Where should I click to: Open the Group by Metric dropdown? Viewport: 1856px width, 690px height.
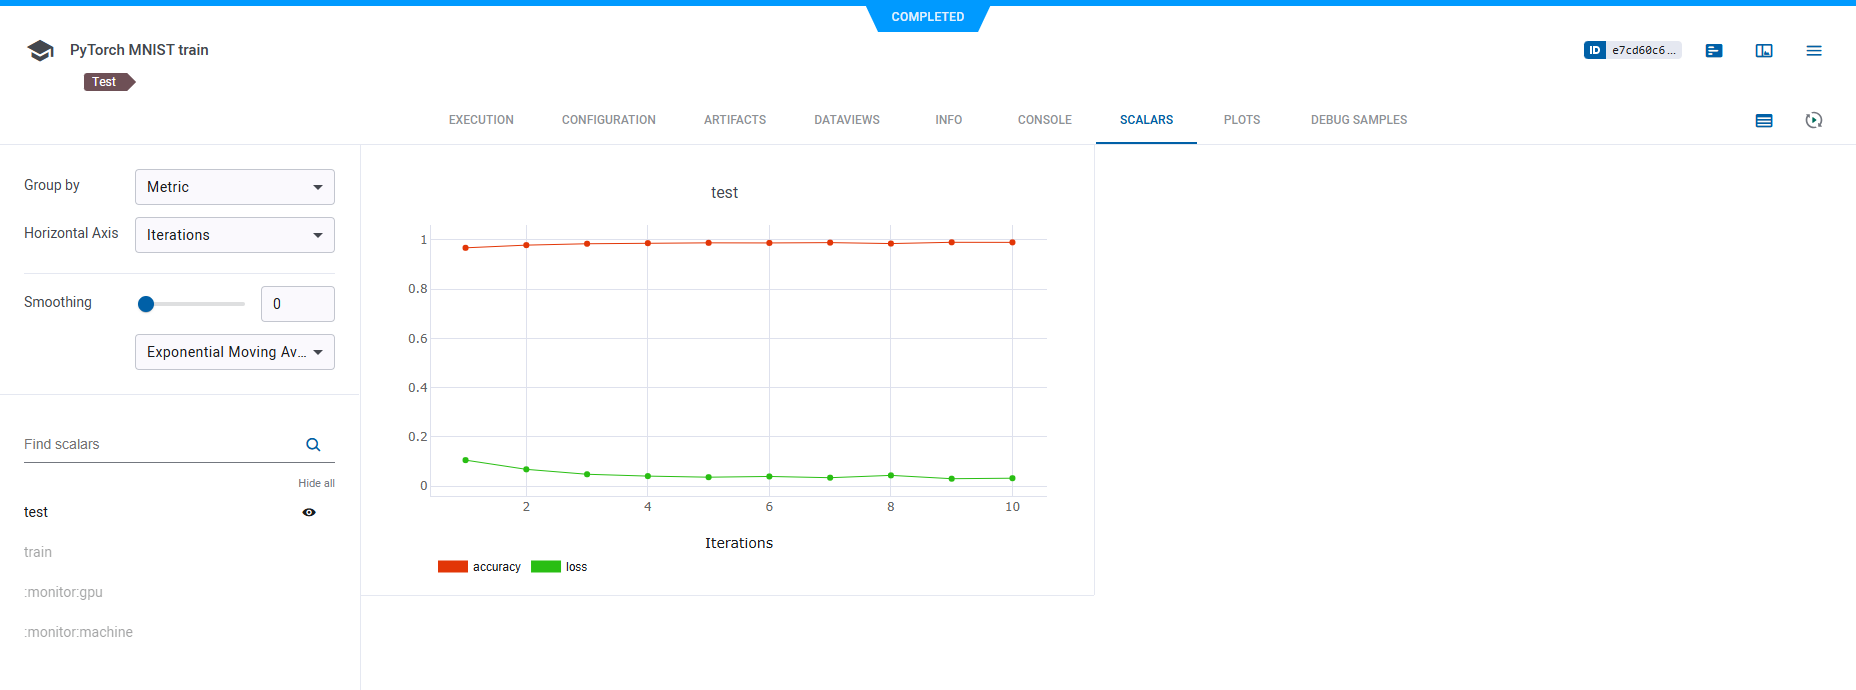click(x=235, y=187)
